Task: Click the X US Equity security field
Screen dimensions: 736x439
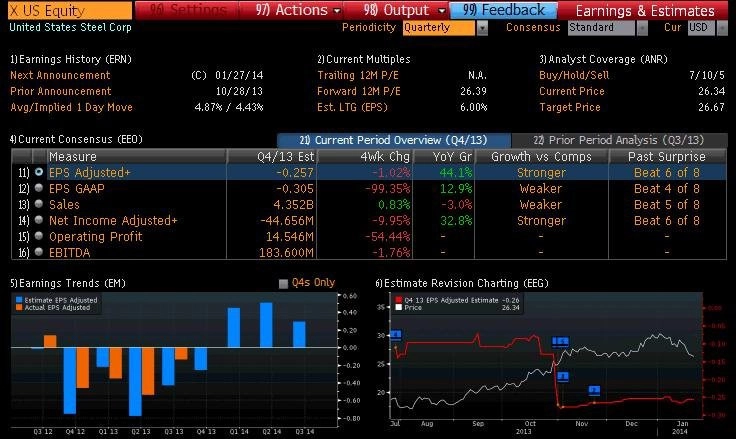Action: [x=70, y=10]
